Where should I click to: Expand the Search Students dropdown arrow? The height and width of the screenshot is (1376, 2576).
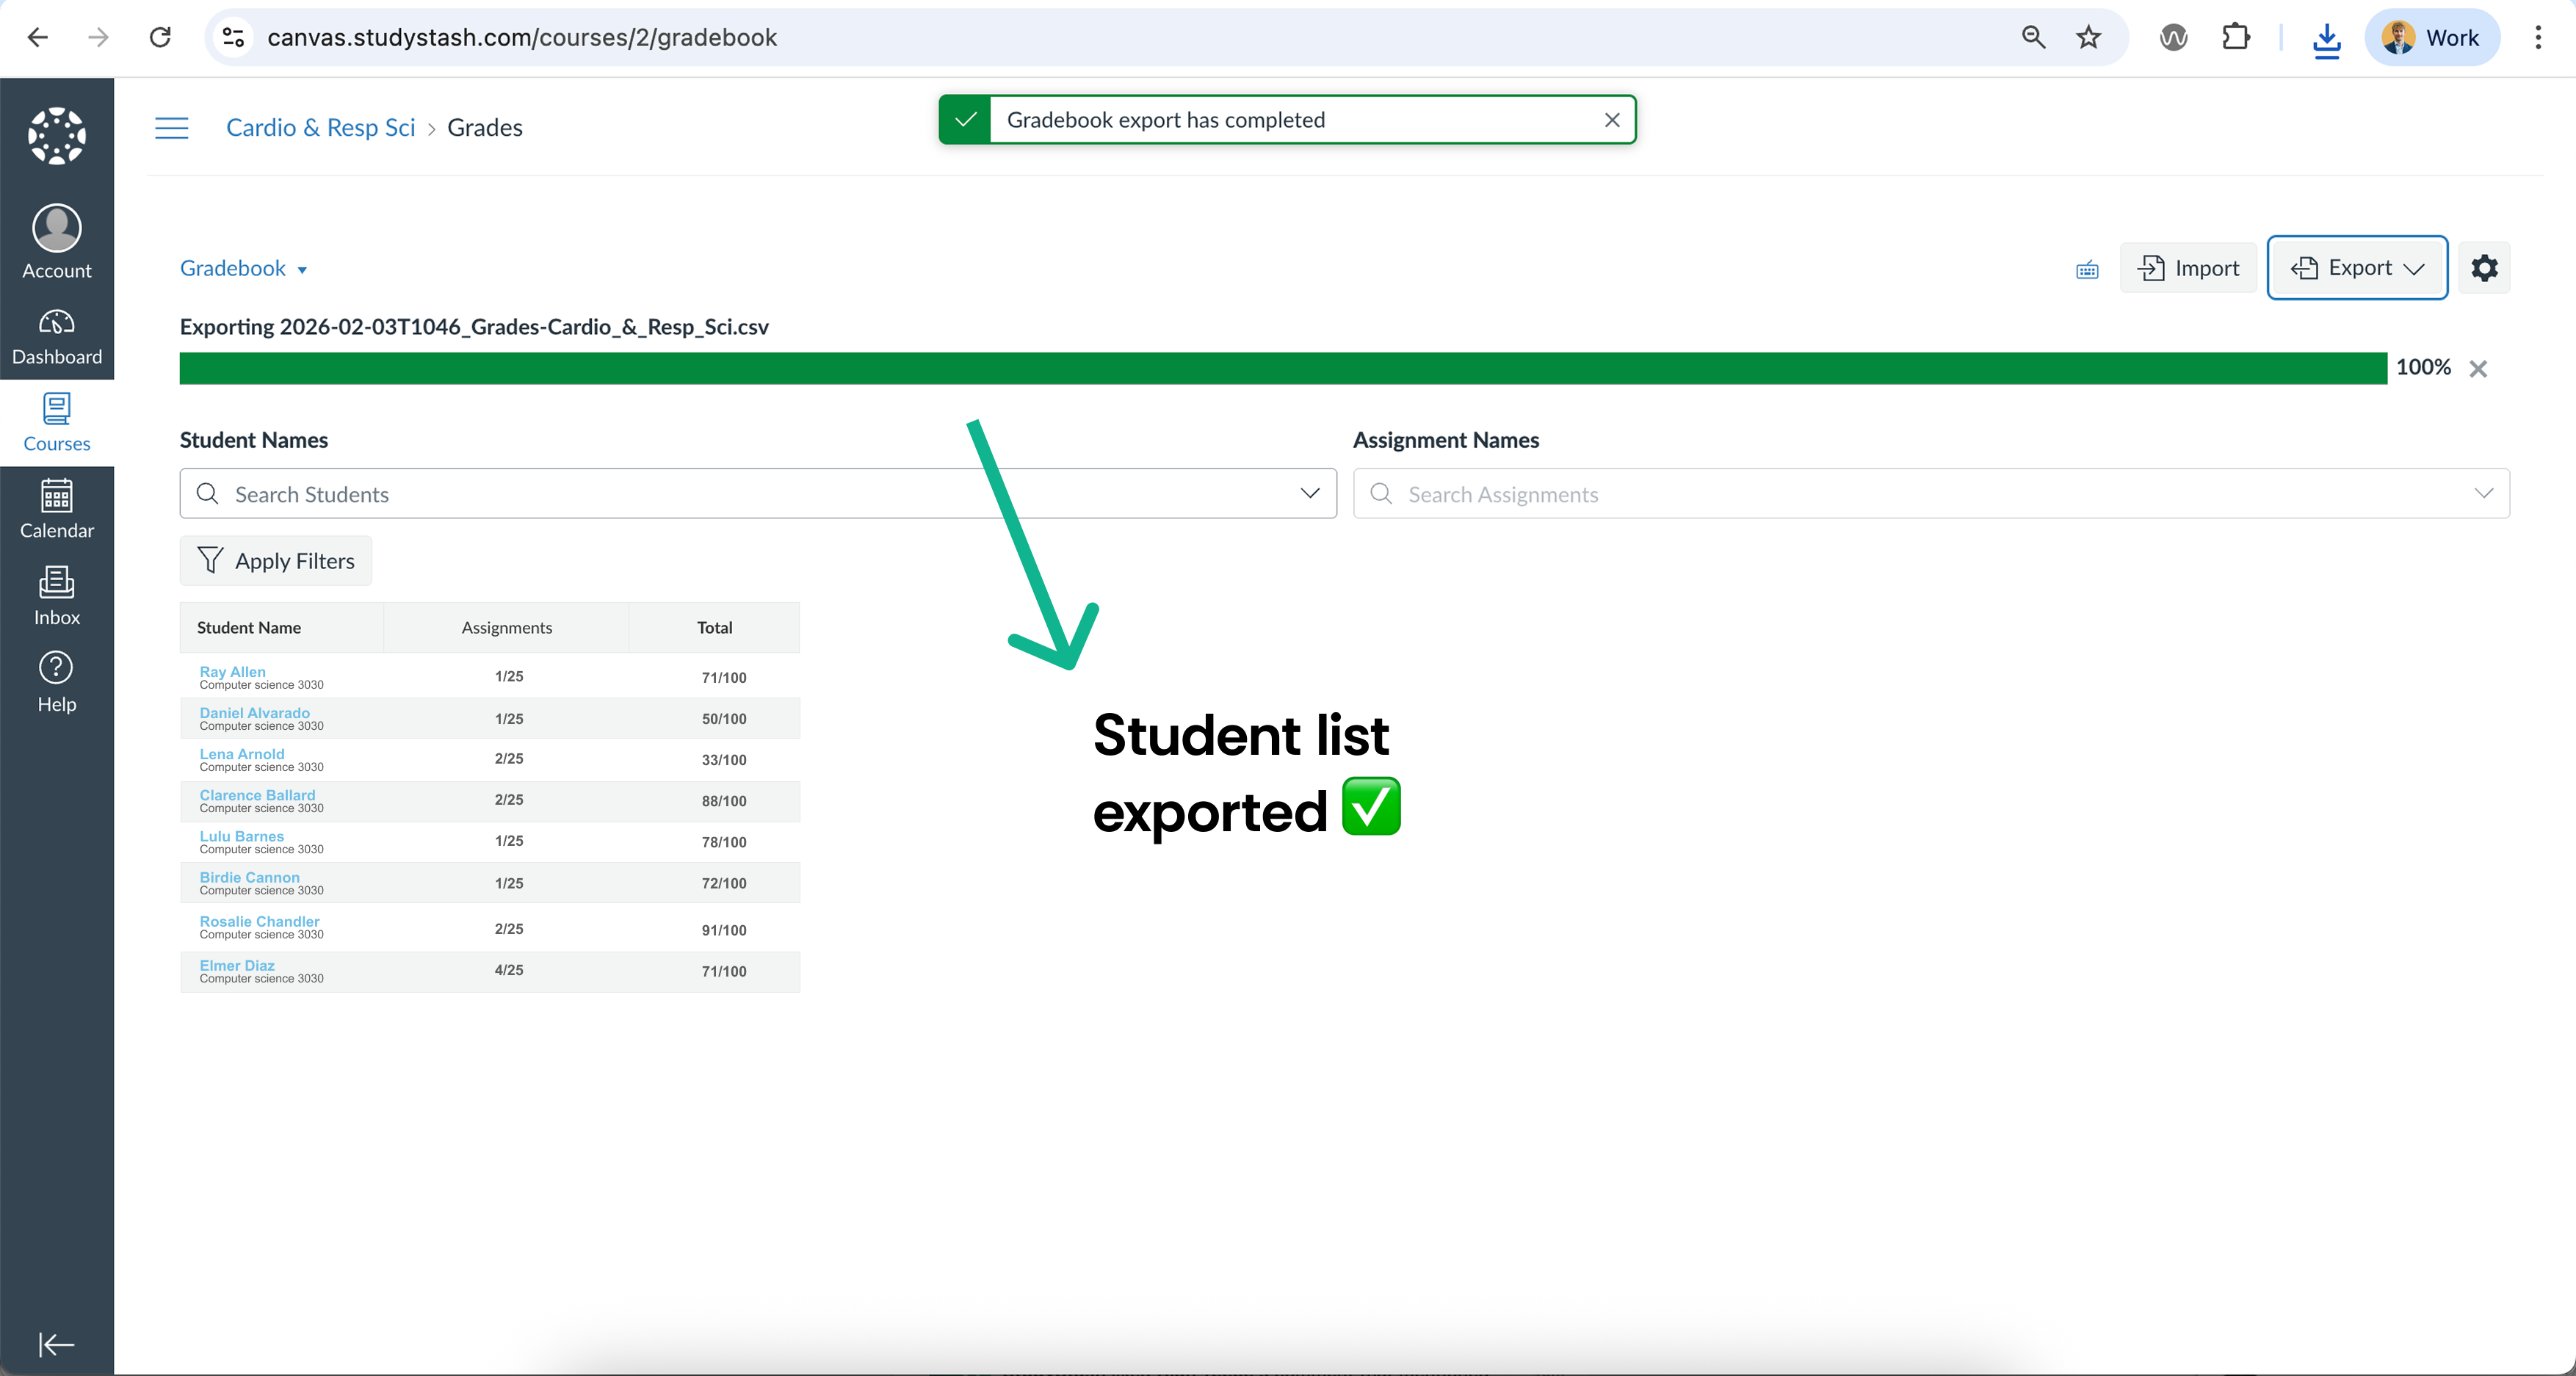click(x=1309, y=493)
